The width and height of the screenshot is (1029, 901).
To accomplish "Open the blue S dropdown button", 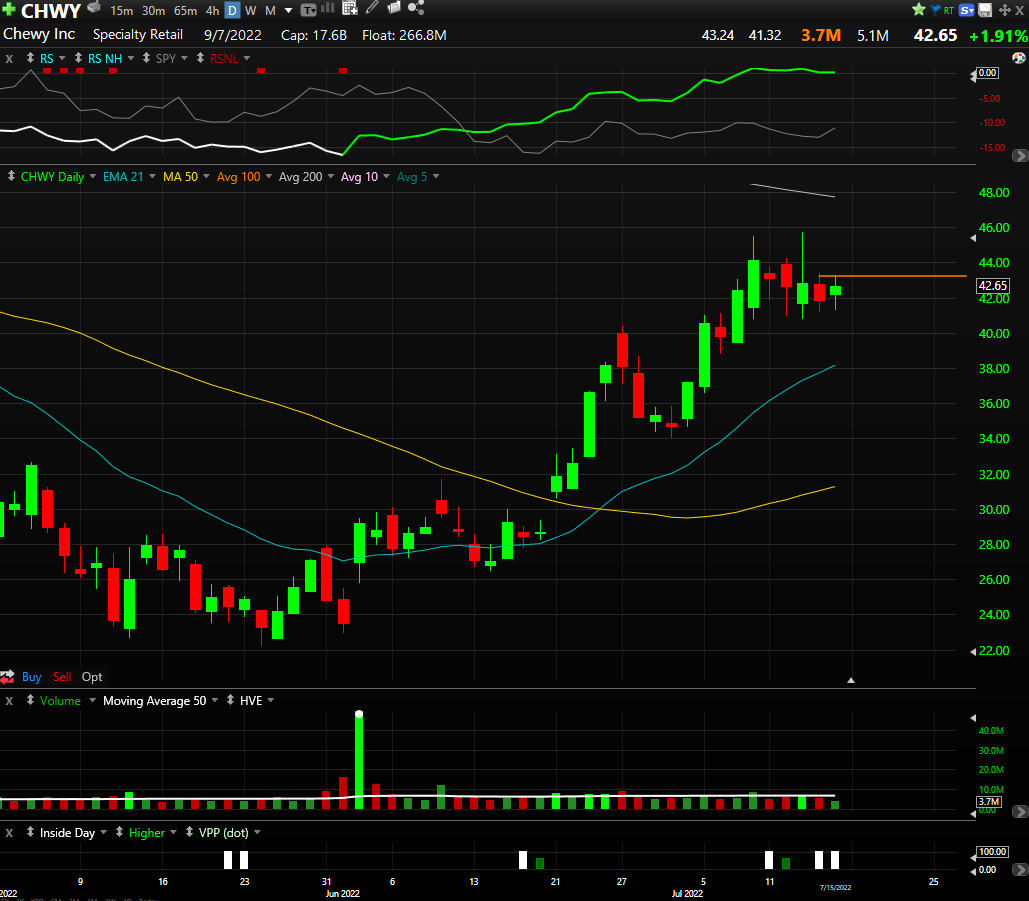I will tap(967, 10).
